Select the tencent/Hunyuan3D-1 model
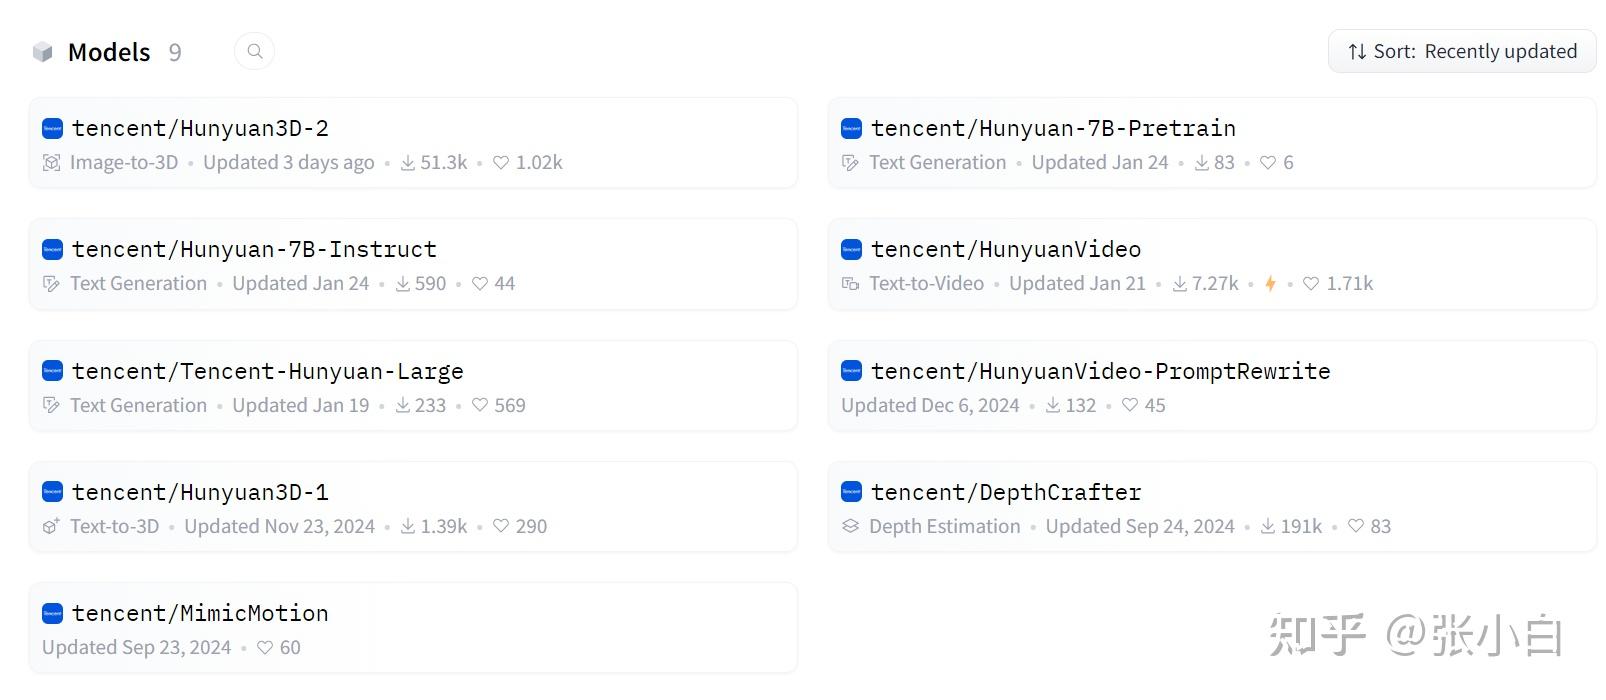Viewport: 1606px width, 700px height. point(200,492)
